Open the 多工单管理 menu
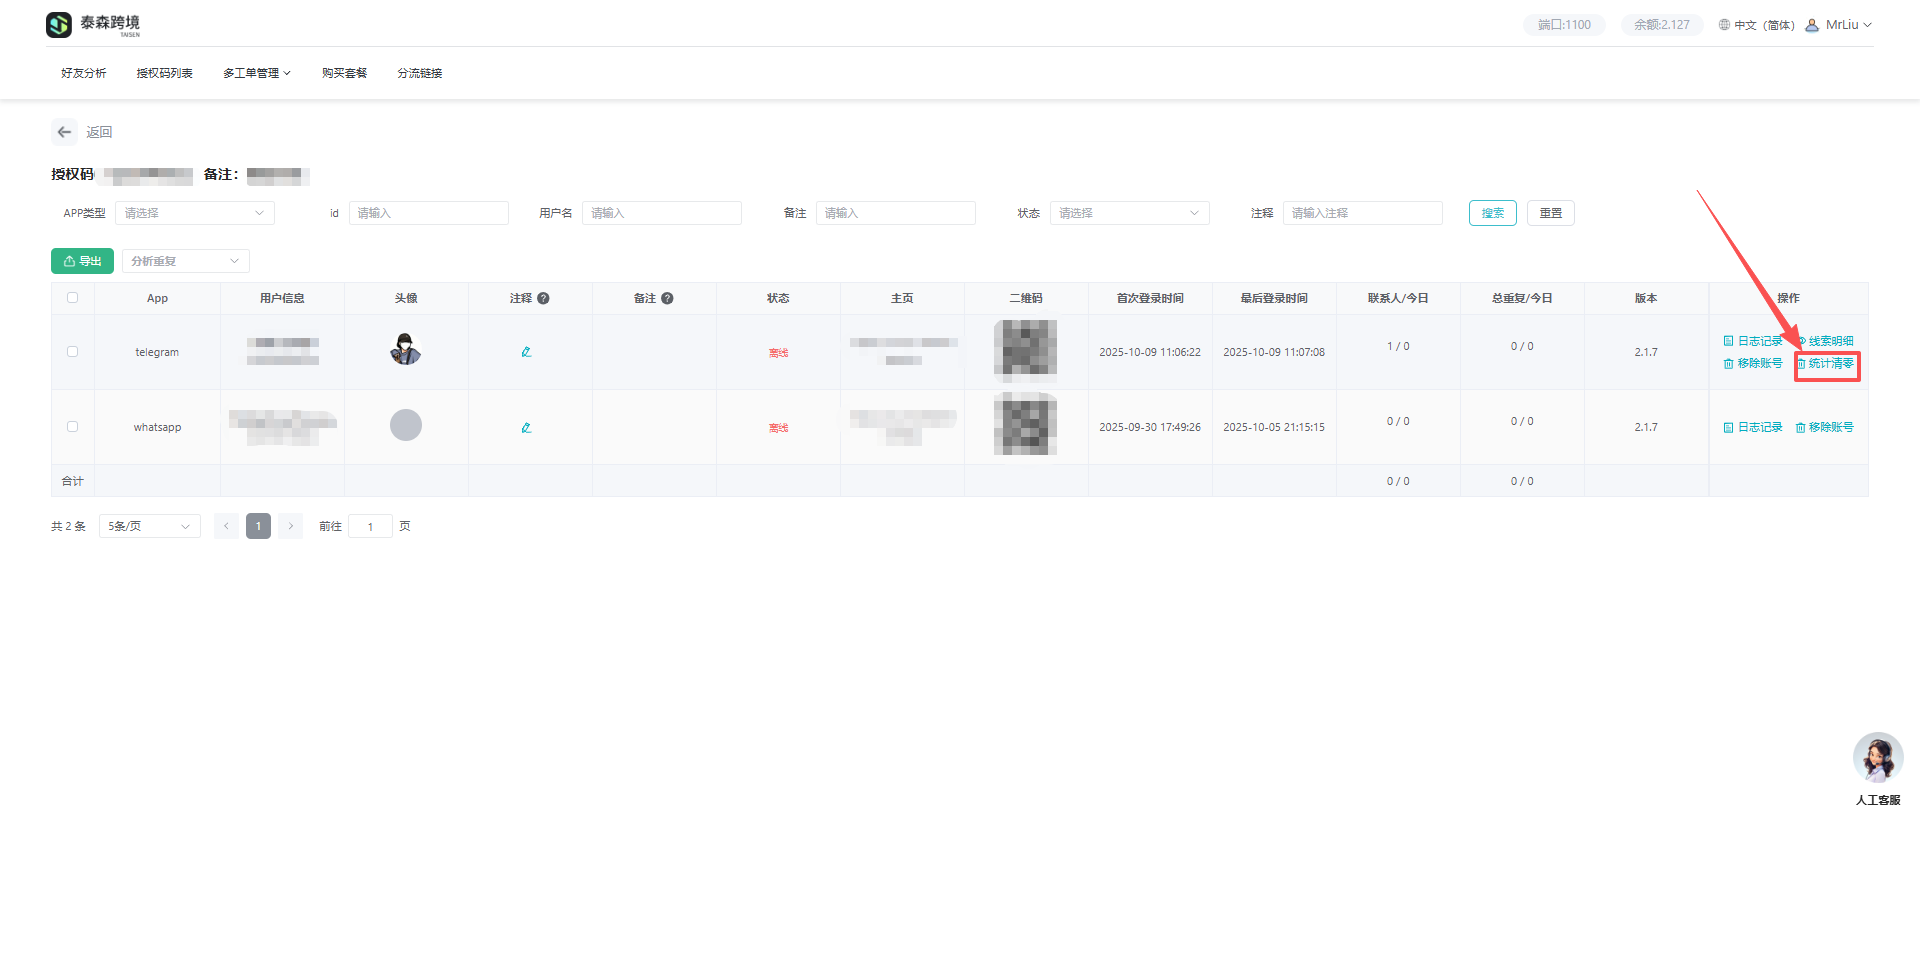 (256, 73)
